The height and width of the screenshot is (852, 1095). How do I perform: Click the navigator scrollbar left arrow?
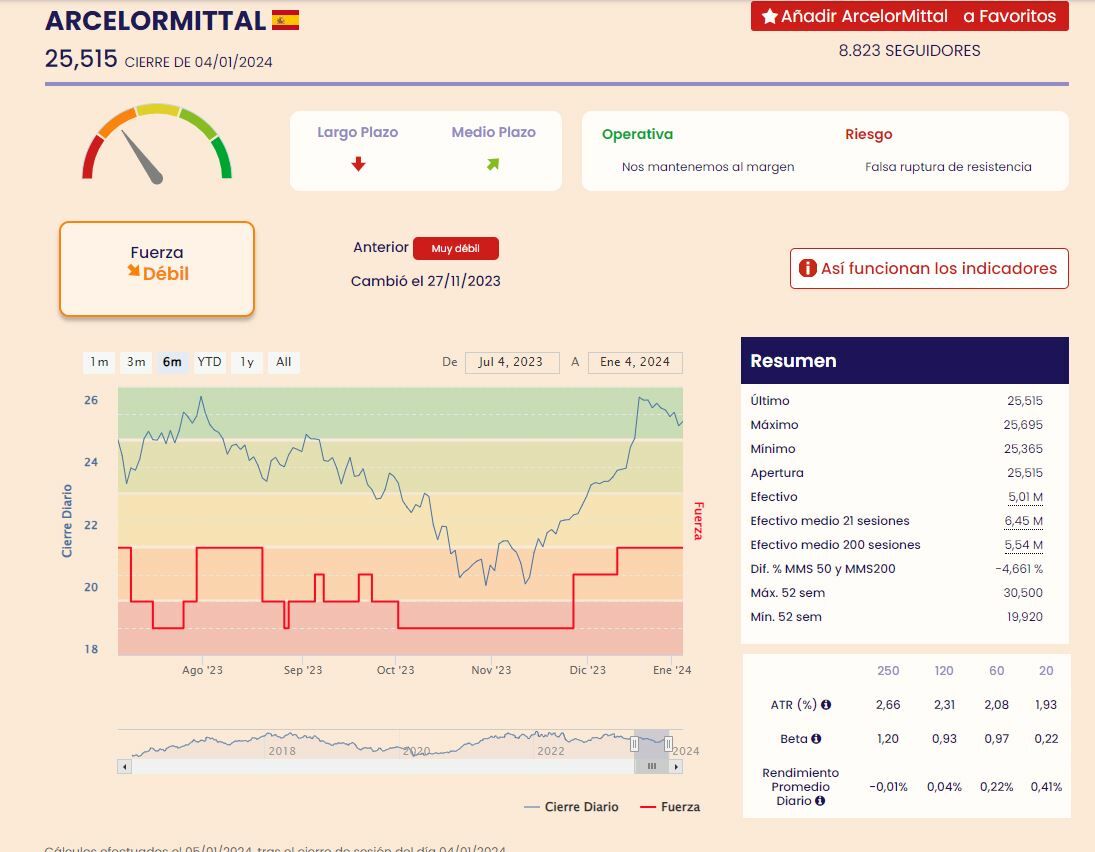tap(124, 767)
